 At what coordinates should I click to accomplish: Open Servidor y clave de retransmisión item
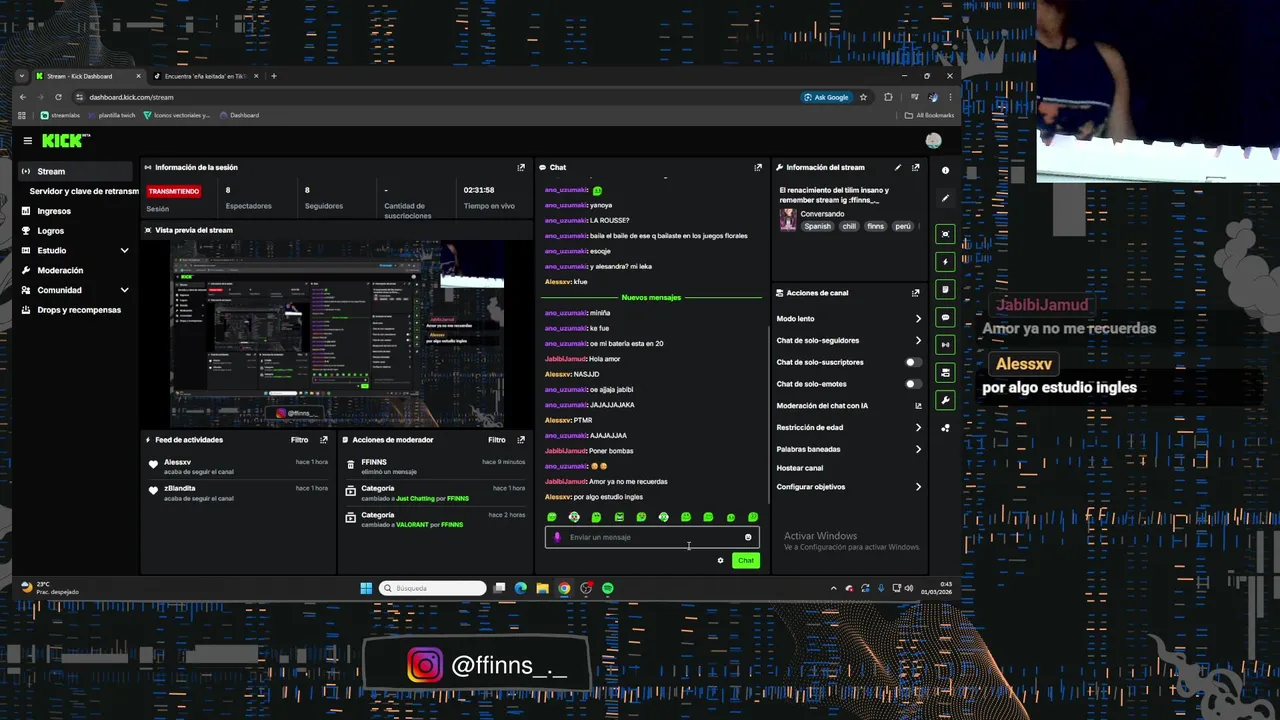(84, 191)
